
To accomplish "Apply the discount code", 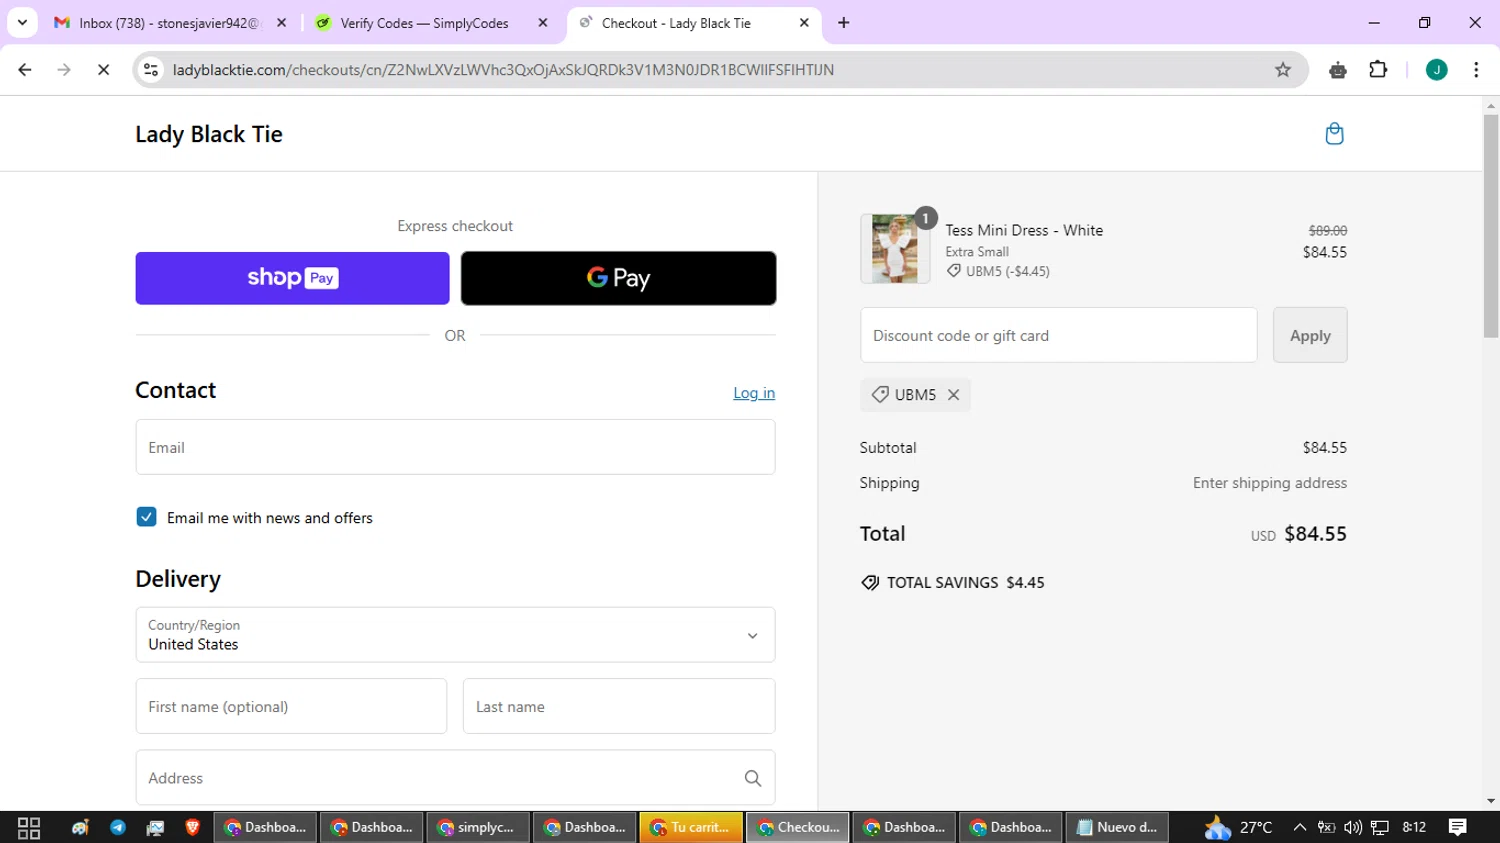I will pyautogui.click(x=1310, y=335).
